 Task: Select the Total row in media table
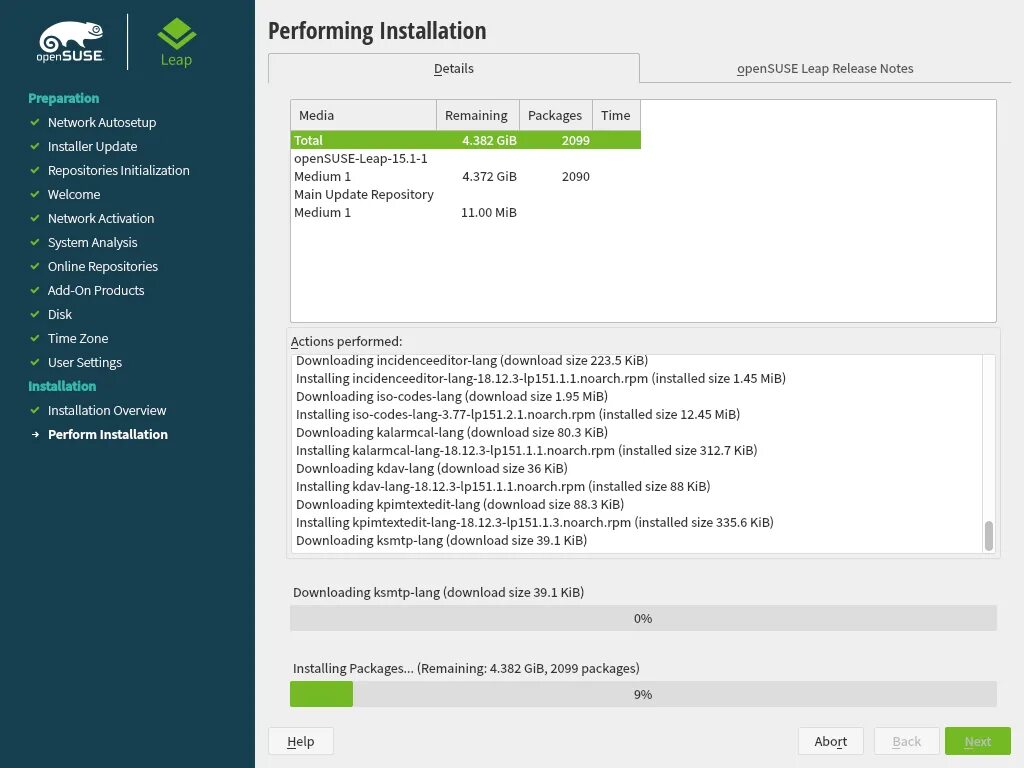click(x=466, y=140)
